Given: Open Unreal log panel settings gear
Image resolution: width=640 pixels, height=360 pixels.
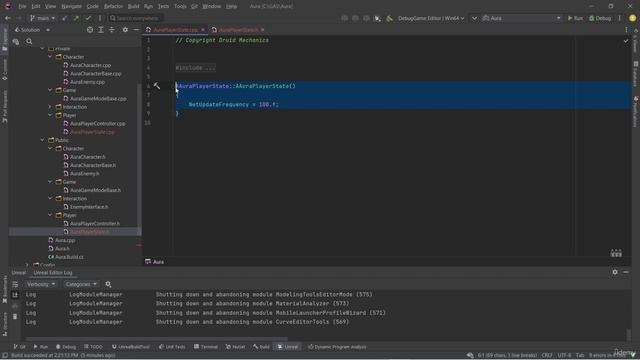Looking at the screenshot, I should pos(615,272).
